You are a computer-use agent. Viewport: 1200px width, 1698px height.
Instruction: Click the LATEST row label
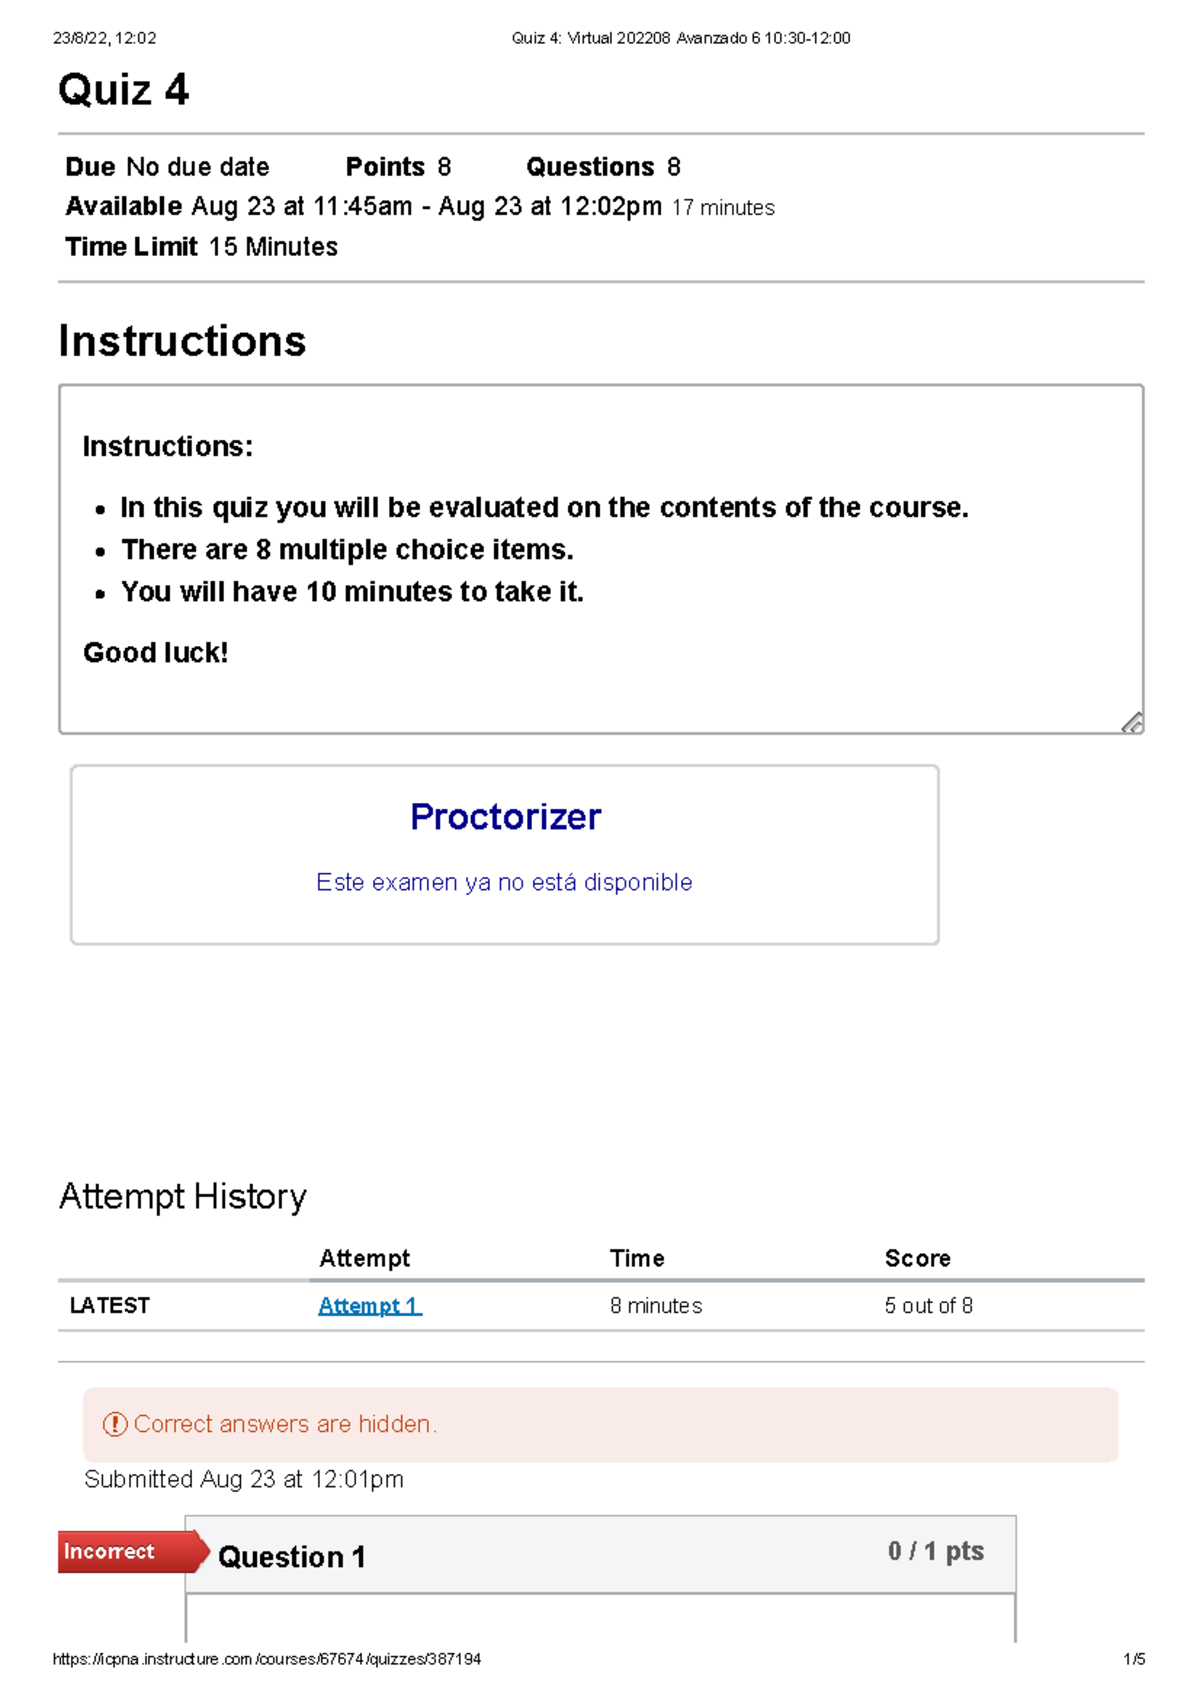point(110,1306)
